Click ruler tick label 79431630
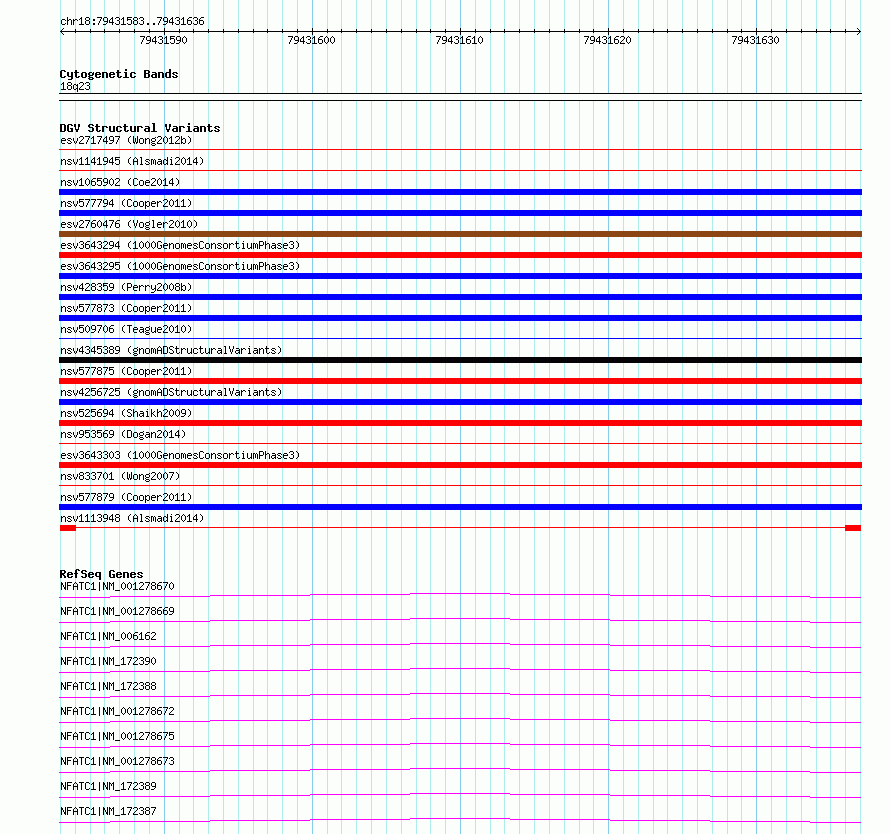The image size is (890, 834). coord(755,40)
